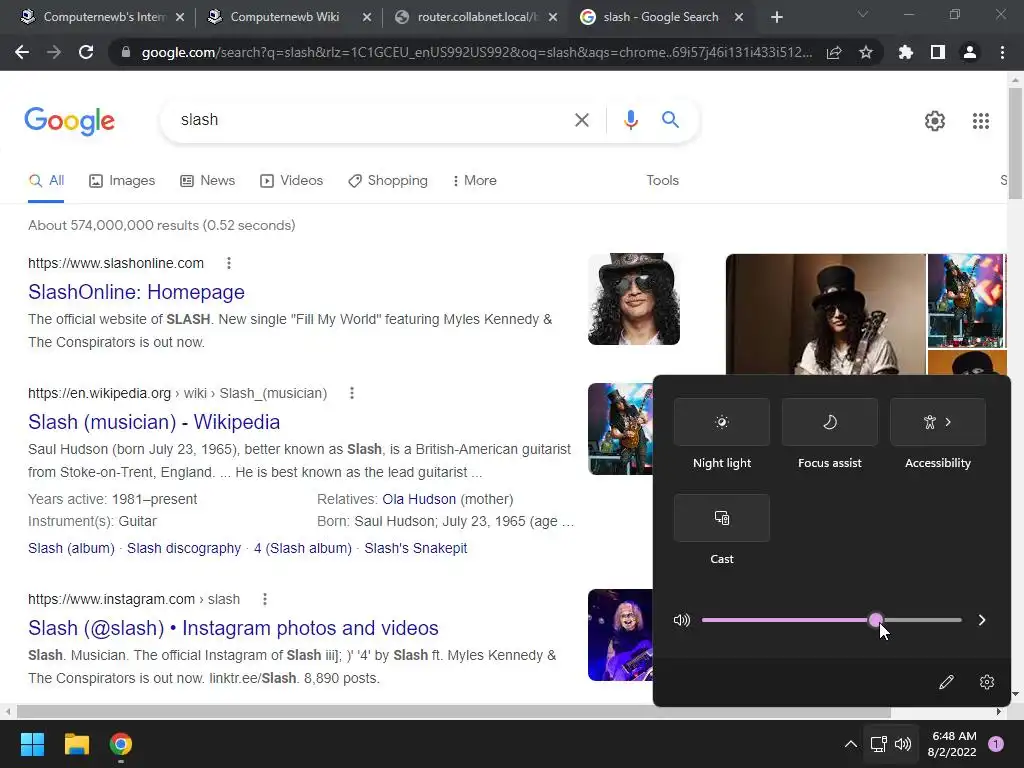The width and height of the screenshot is (1024, 768).
Task: Open the tab search dropdown arrow
Action: (x=863, y=14)
